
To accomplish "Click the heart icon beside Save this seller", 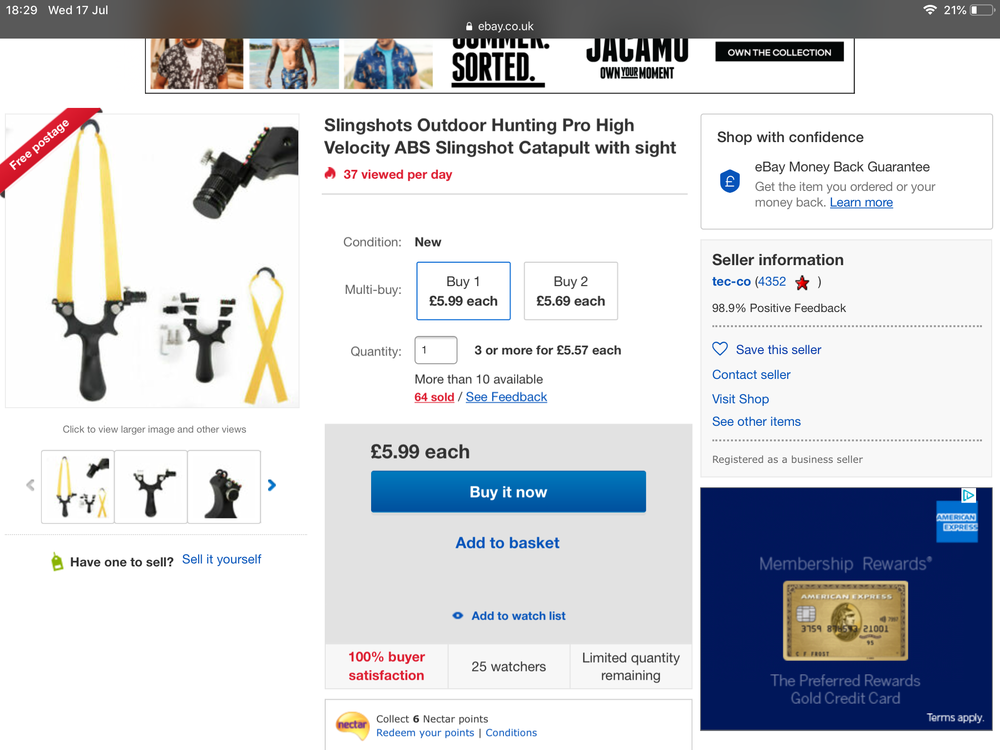I will tap(719, 349).
